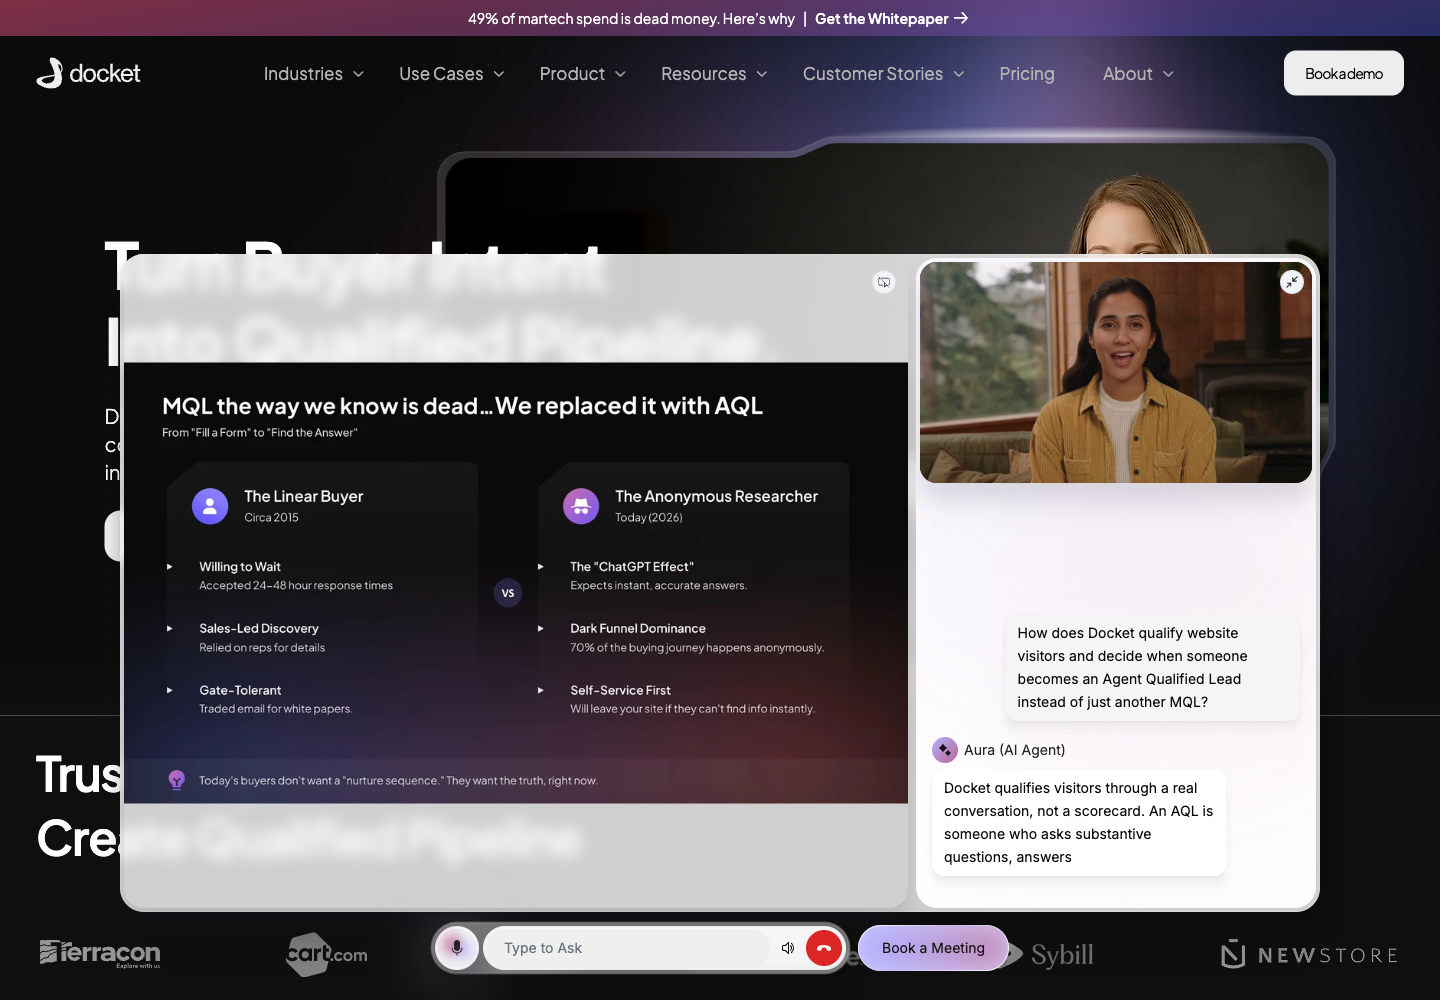Click the text Traded email for white papers
Viewport: 1440px width, 1000px height.
point(276,709)
